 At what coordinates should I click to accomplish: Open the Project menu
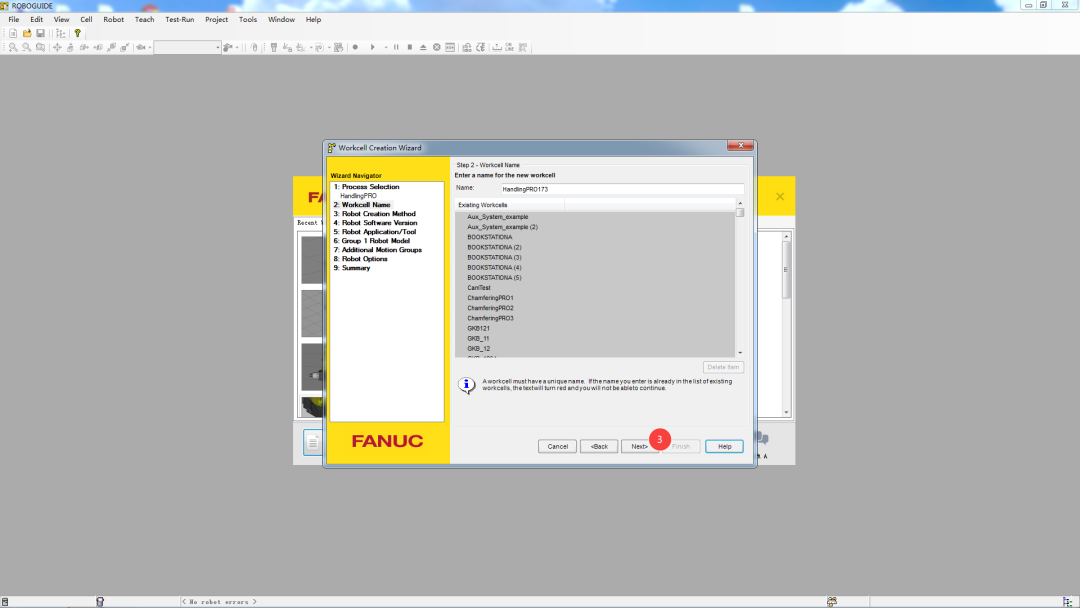tap(216, 19)
